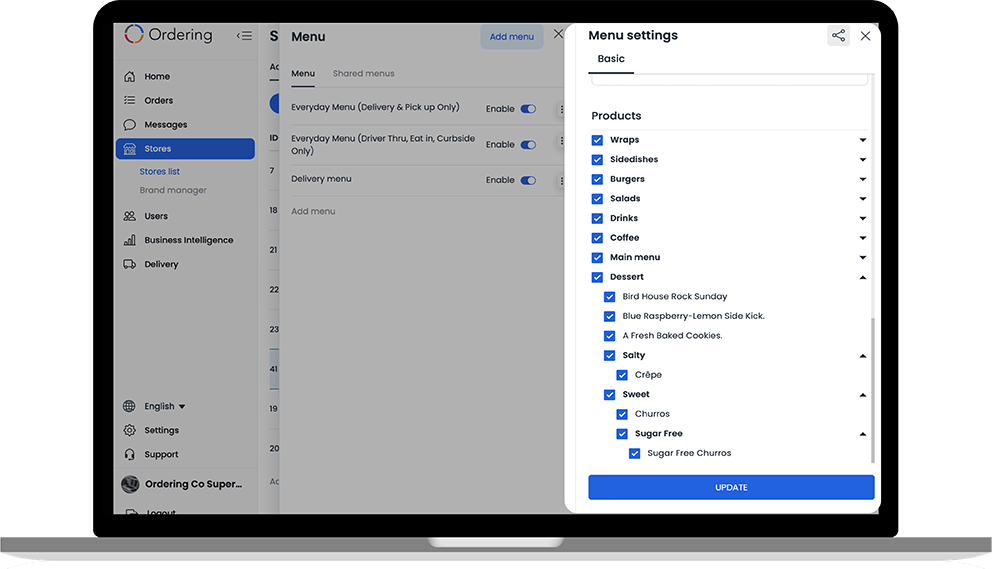Uncheck A Fresh Baked Cookies product

point(610,336)
